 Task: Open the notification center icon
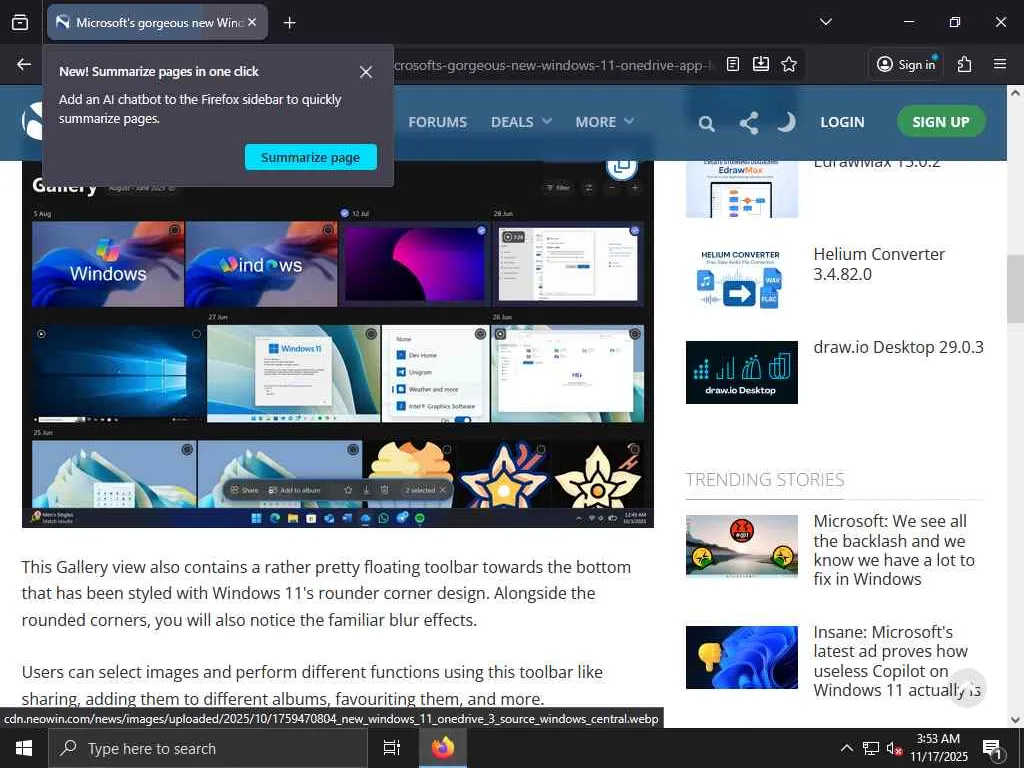pos(993,749)
